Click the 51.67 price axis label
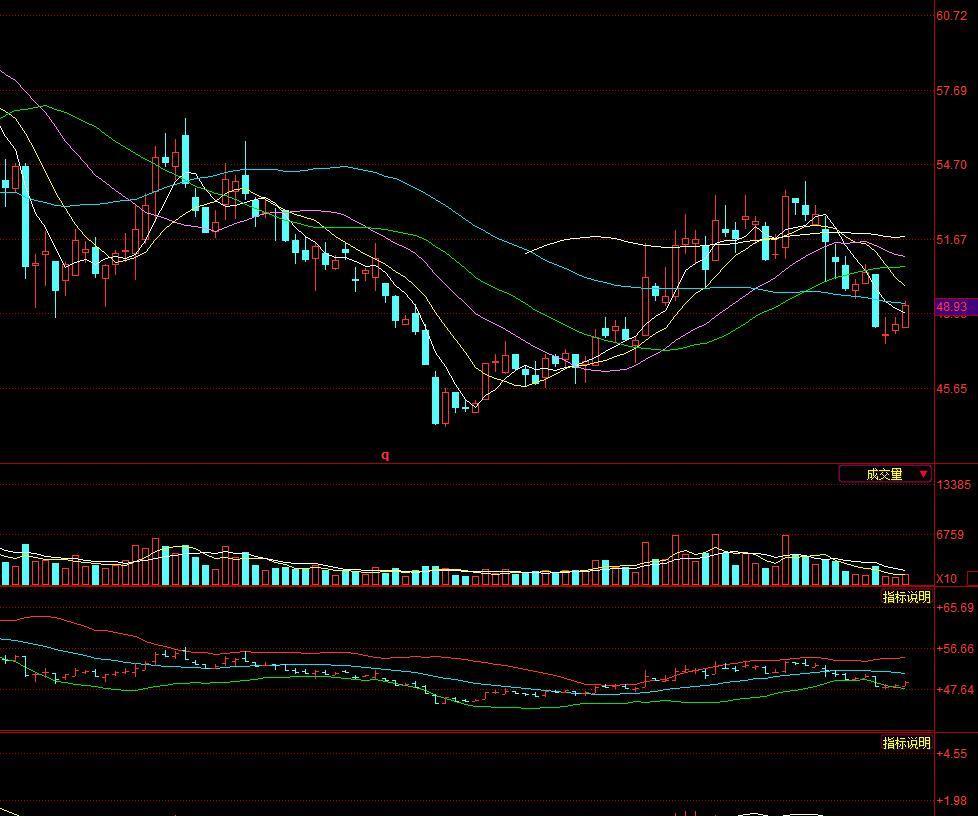The height and width of the screenshot is (816, 978). [952, 240]
